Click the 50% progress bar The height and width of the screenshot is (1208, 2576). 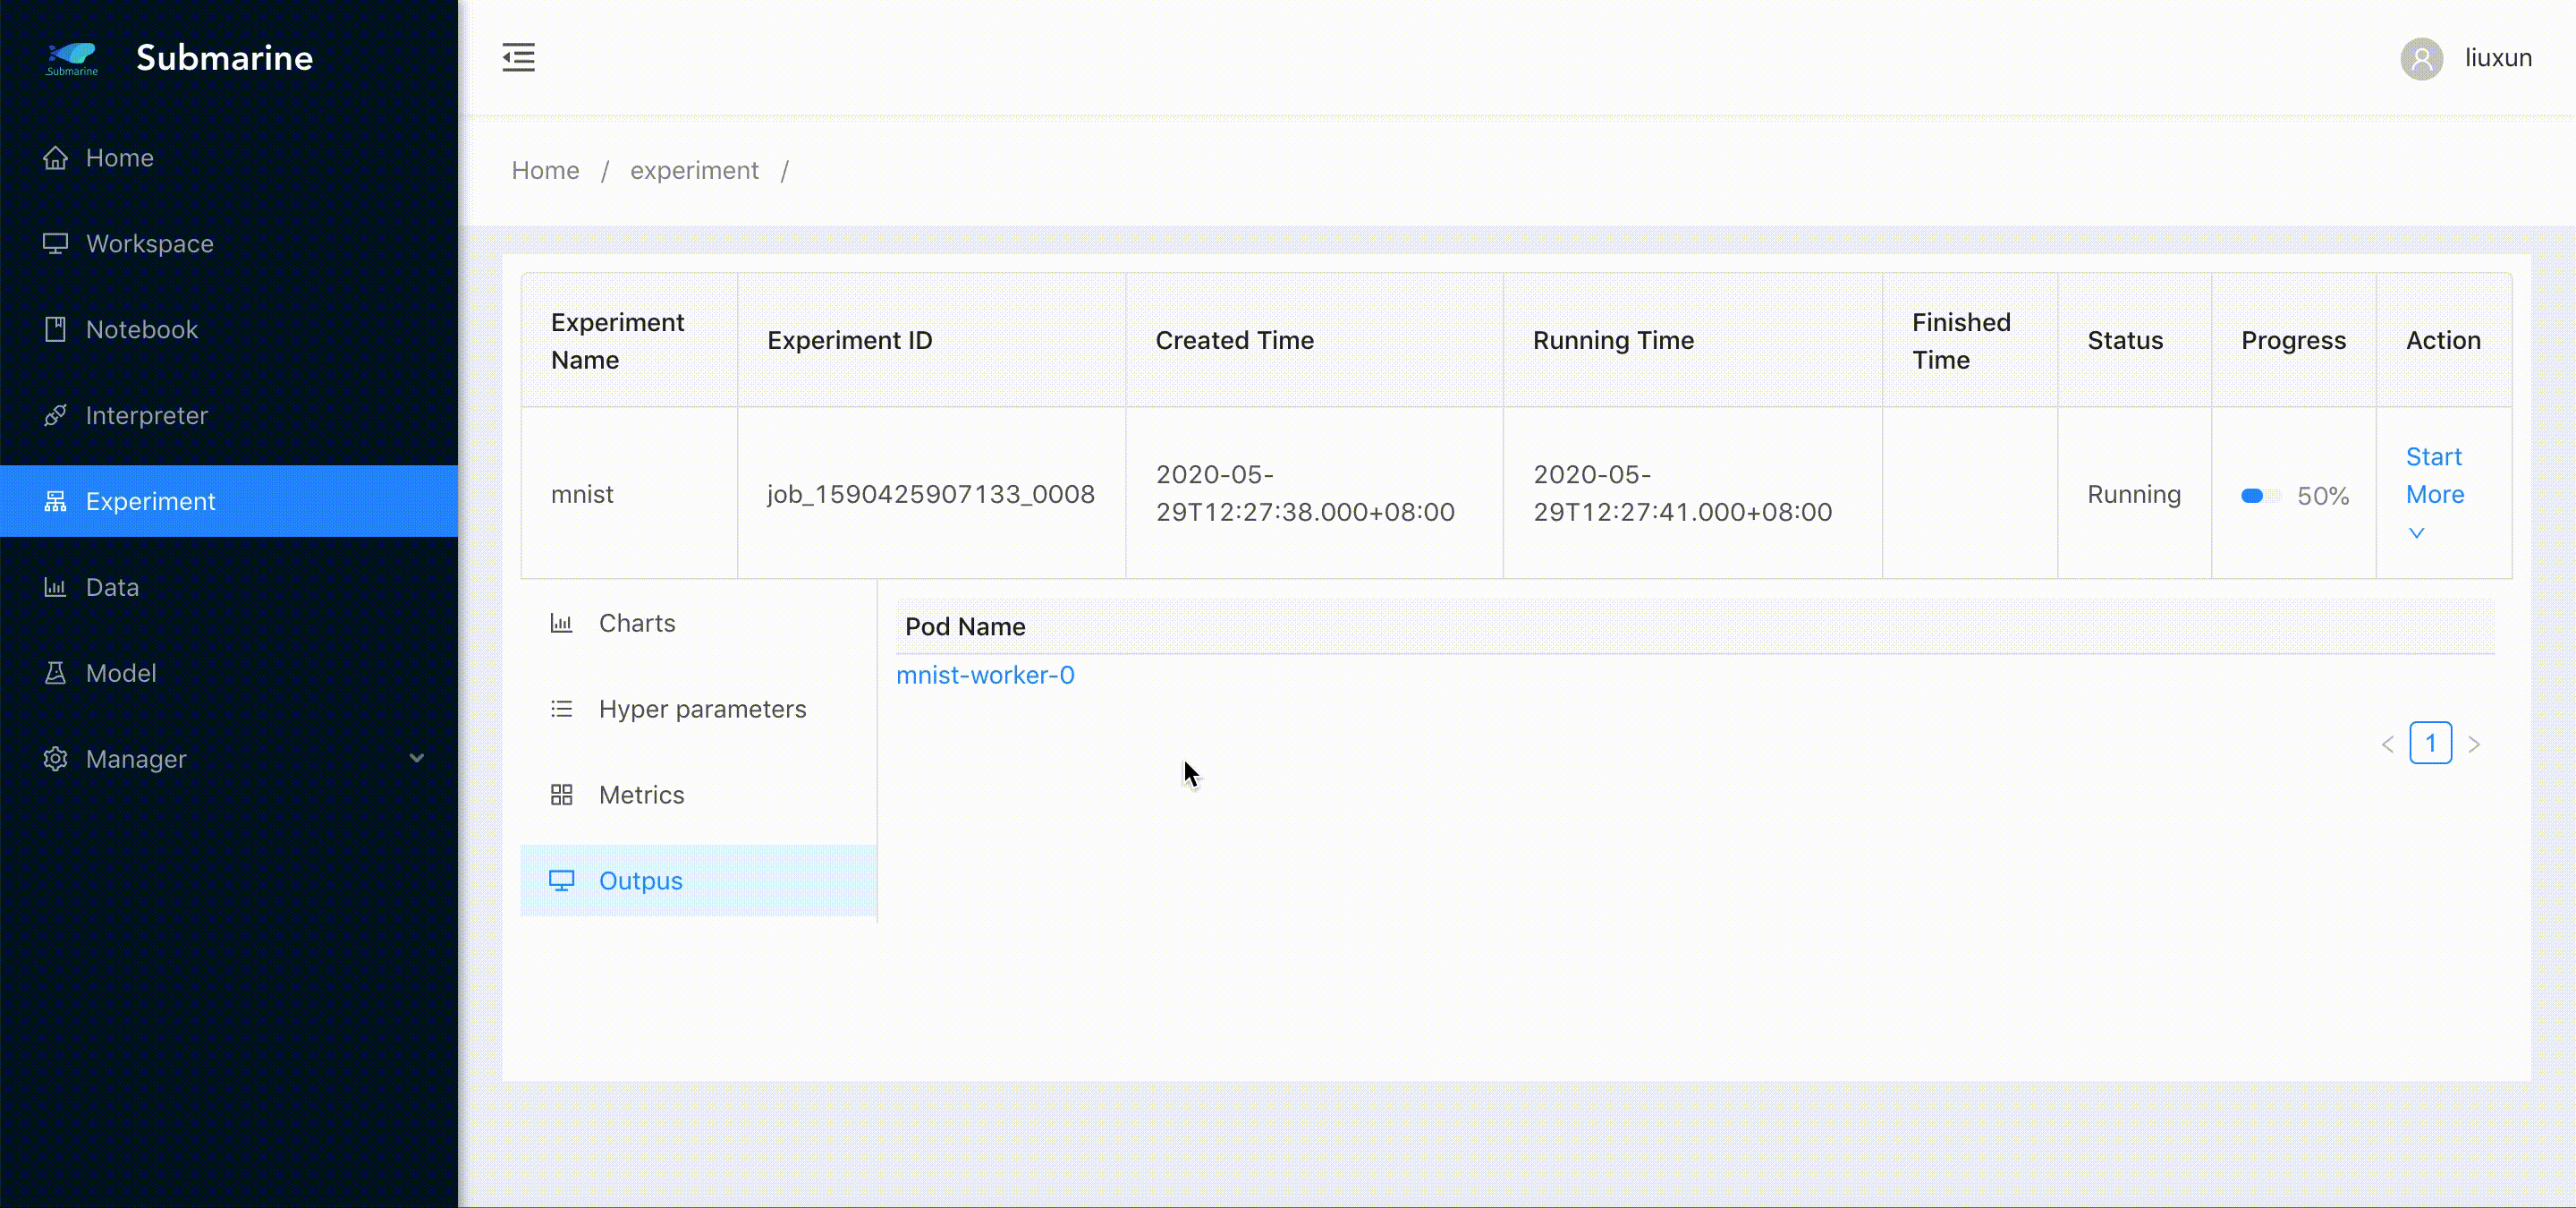pyautogui.click(x=2259, y=496)
